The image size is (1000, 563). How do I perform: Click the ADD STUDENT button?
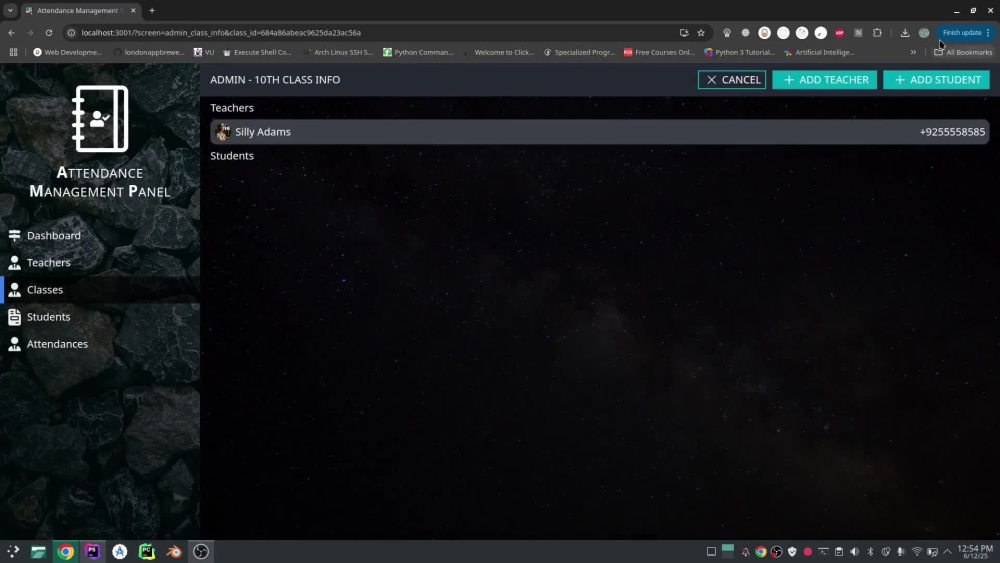tap(936, 80)
